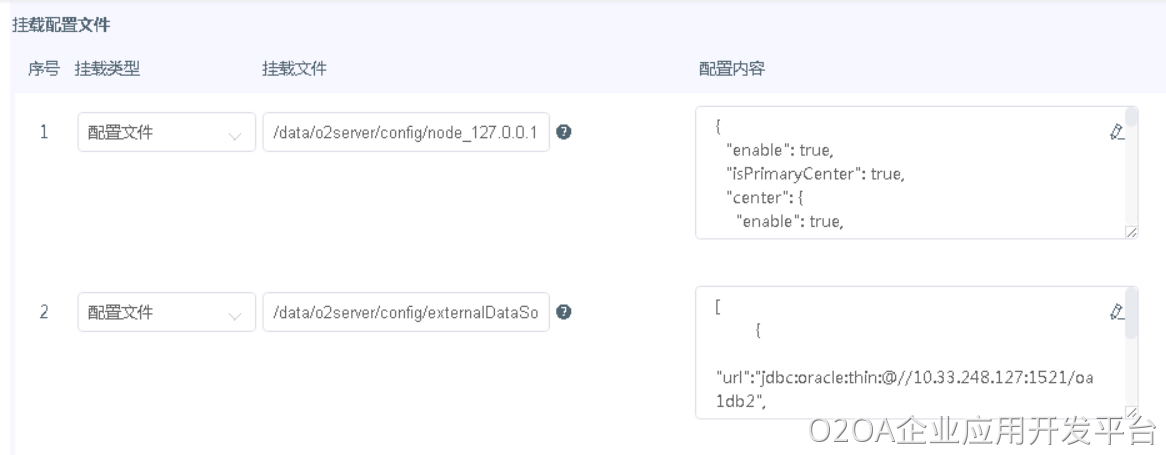Focus the /data/o2server/config/externalDataSo path field

[406, 312]
